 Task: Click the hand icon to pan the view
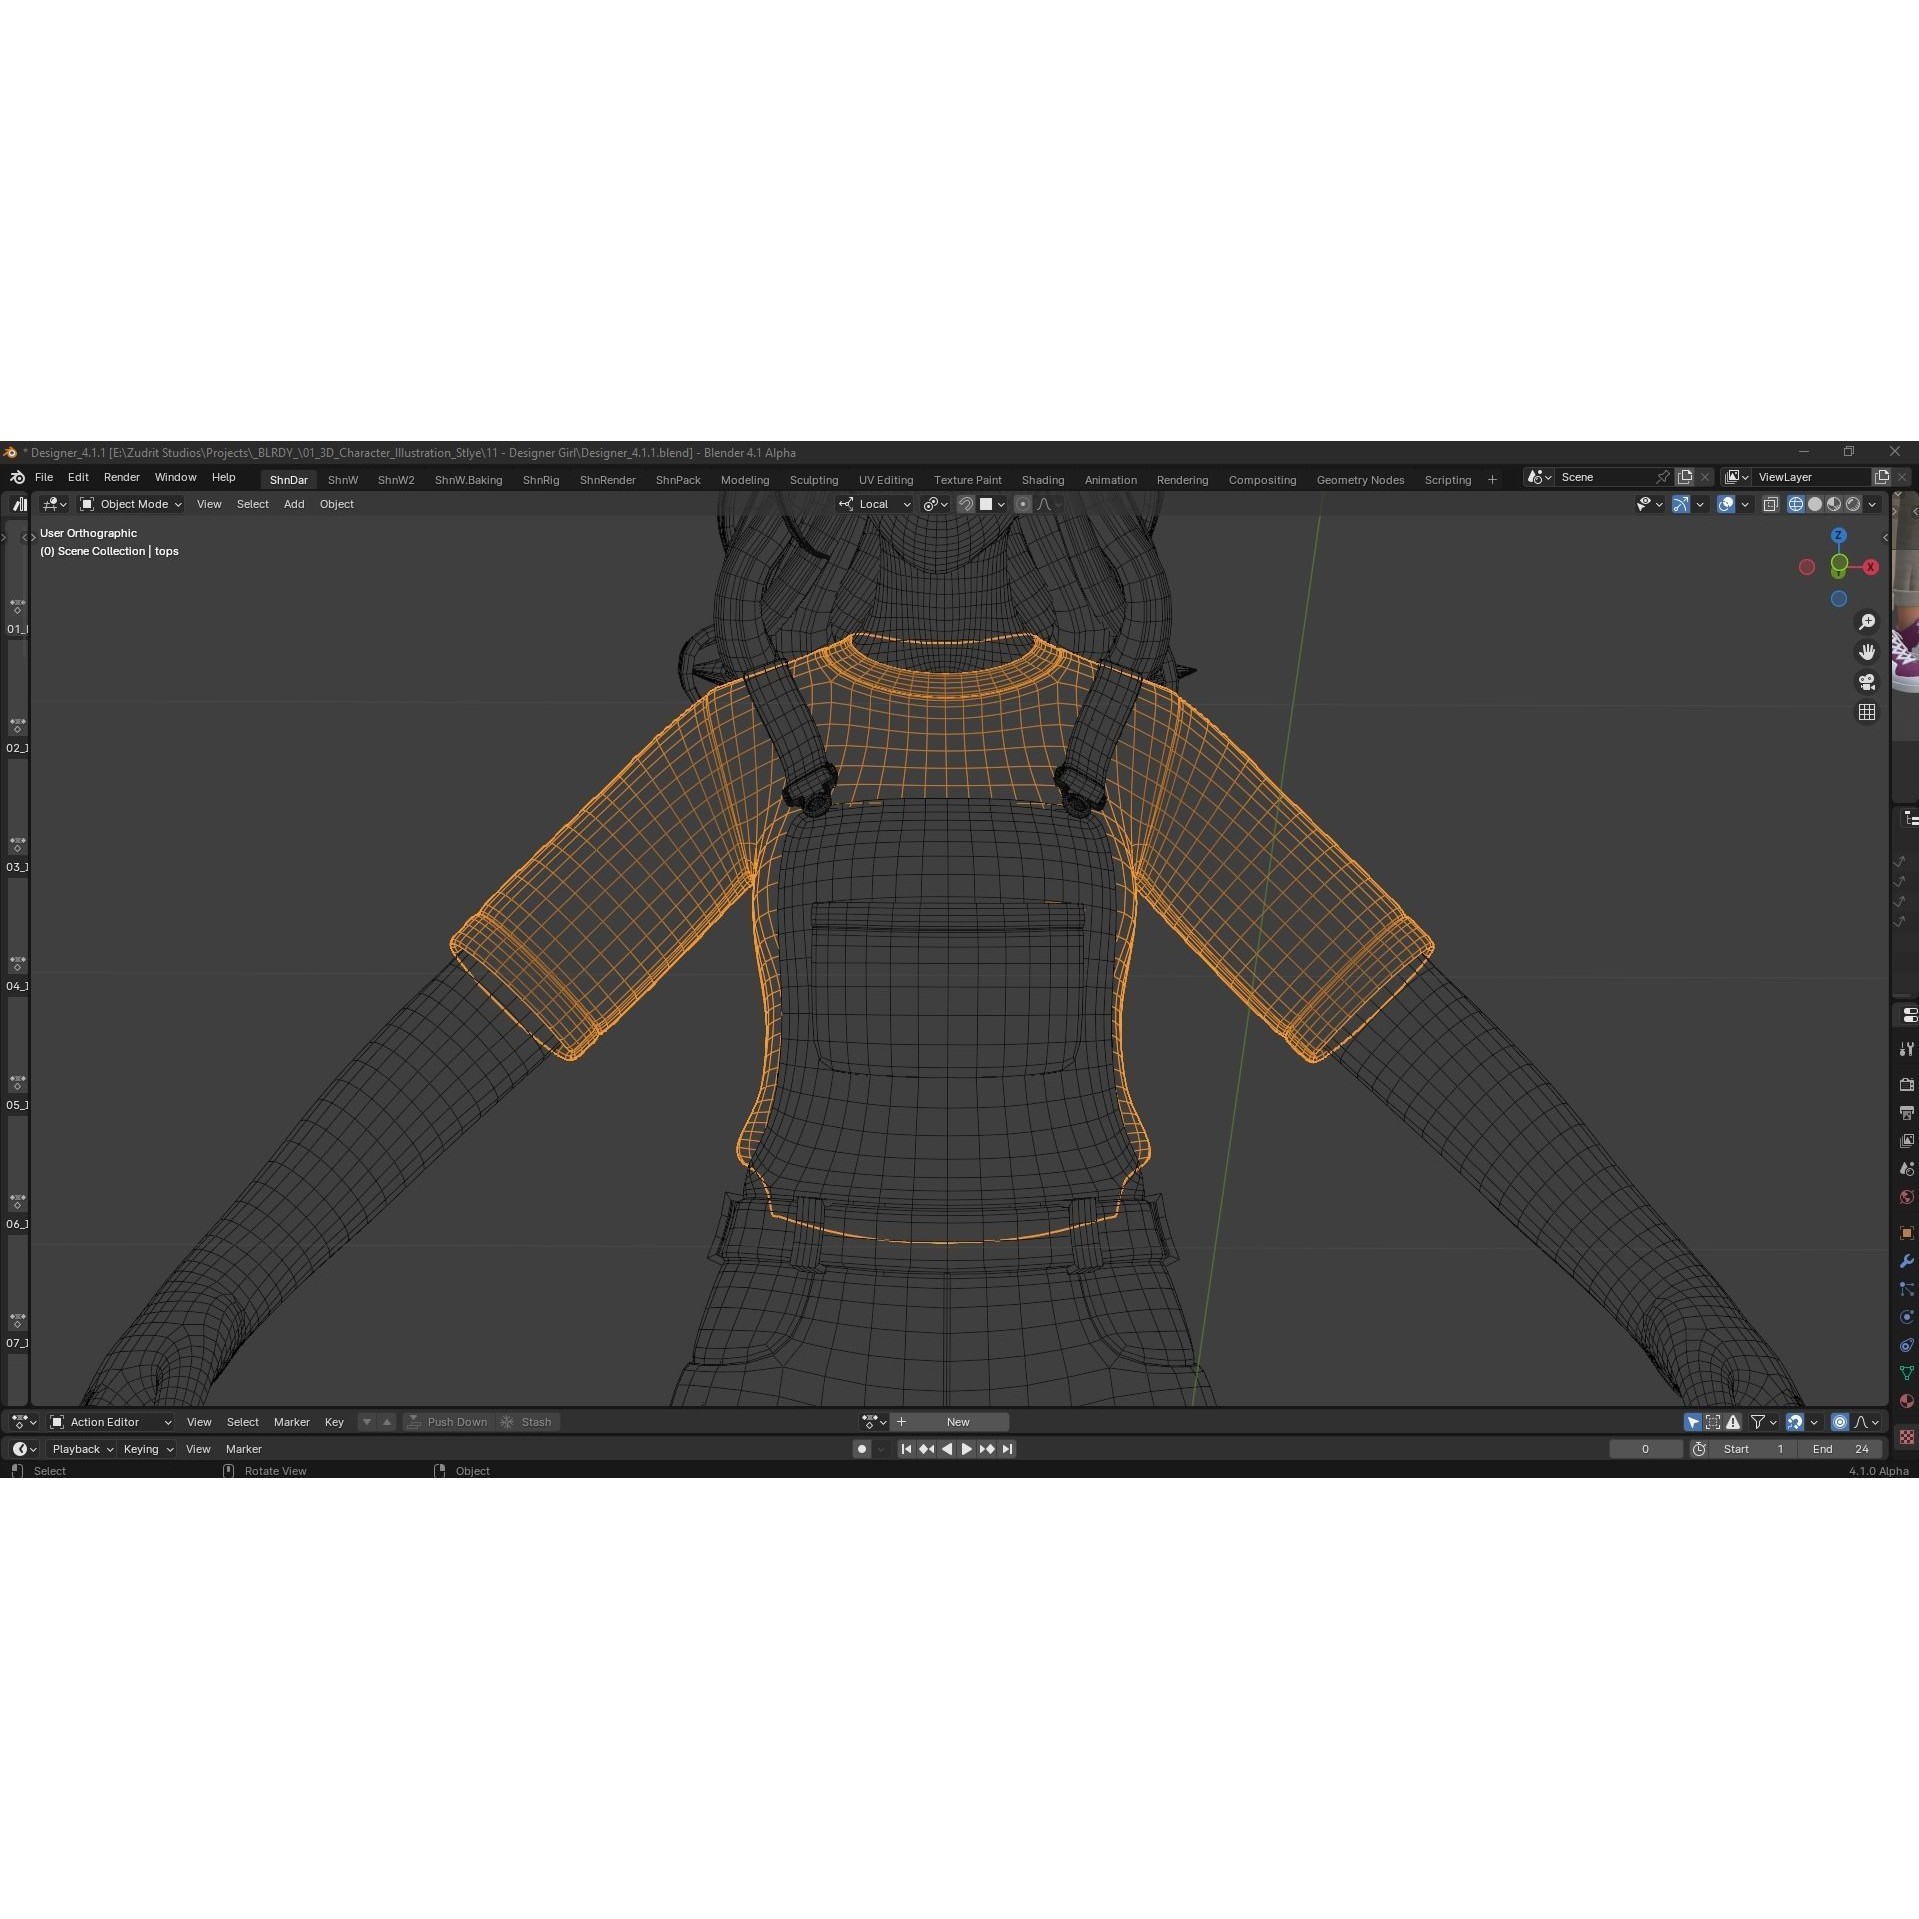pyautogui.click(x=1867, y=651)
